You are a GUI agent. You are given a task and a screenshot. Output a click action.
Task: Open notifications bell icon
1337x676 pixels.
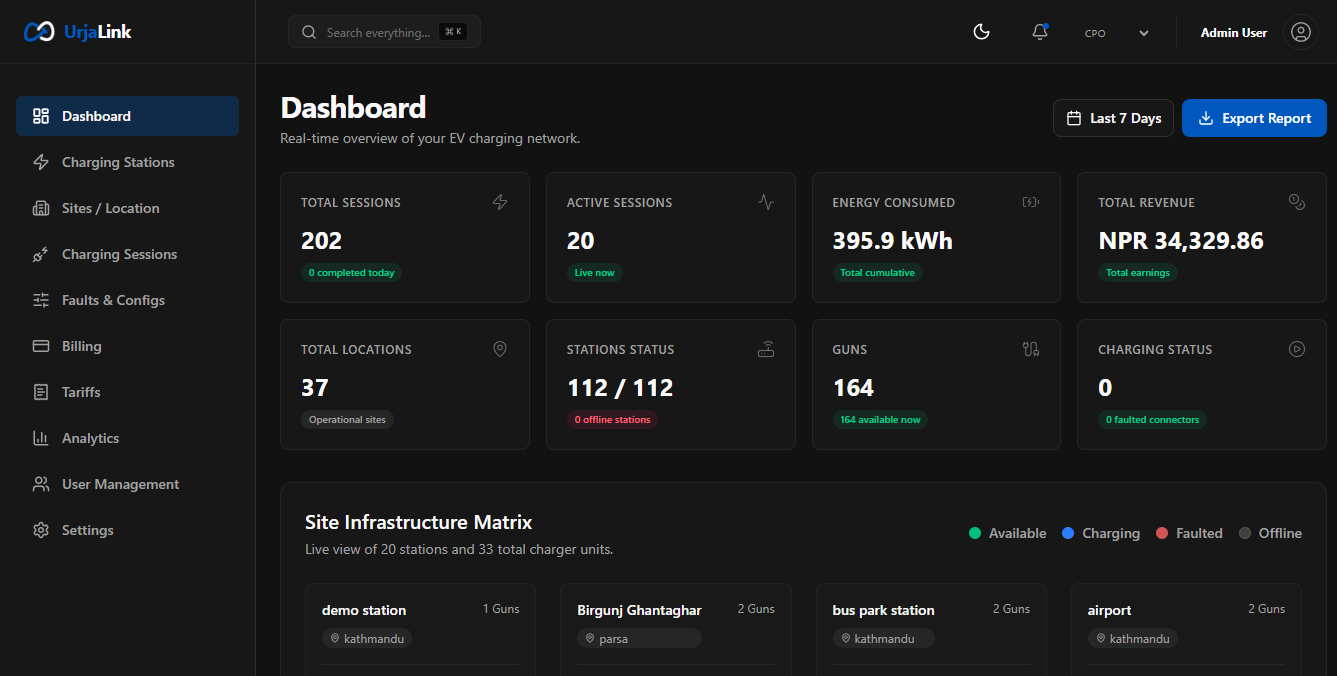point(1040,32)
